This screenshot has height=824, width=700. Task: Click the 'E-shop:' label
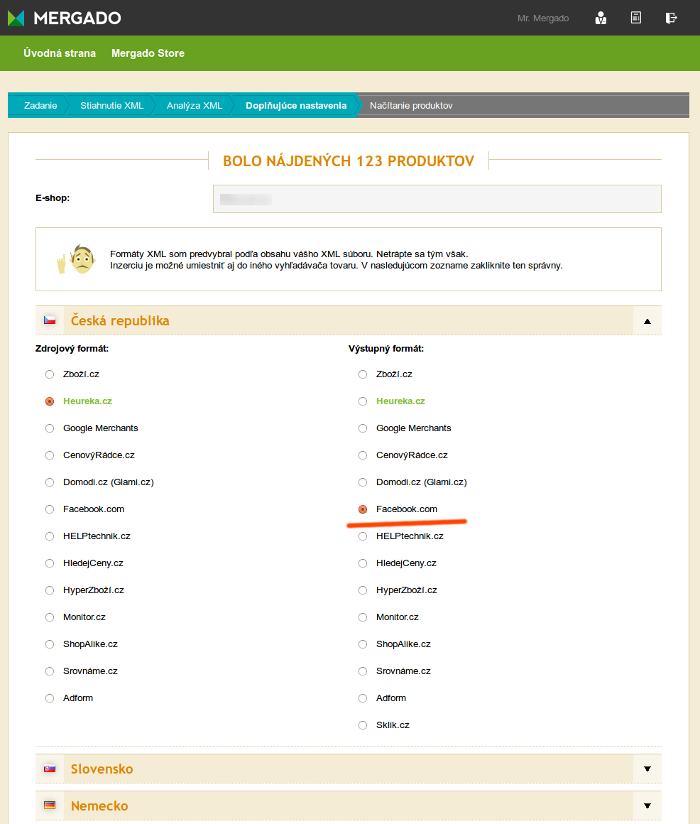click(x=53, y=198)
